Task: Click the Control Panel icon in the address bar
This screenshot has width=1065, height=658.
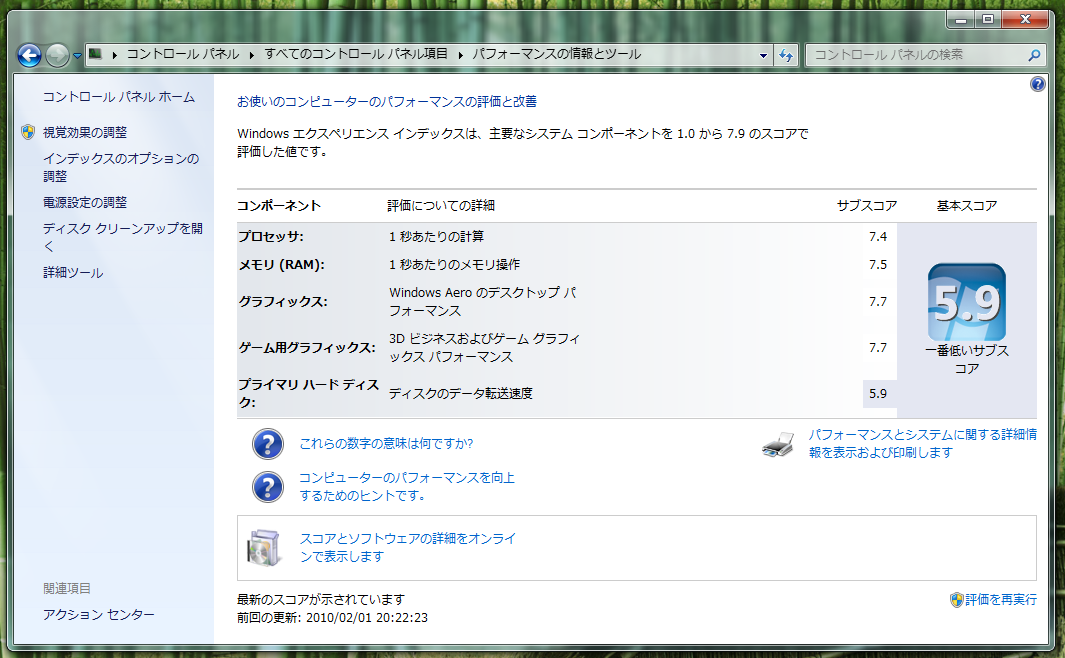Action: click(x=96, y=54)
